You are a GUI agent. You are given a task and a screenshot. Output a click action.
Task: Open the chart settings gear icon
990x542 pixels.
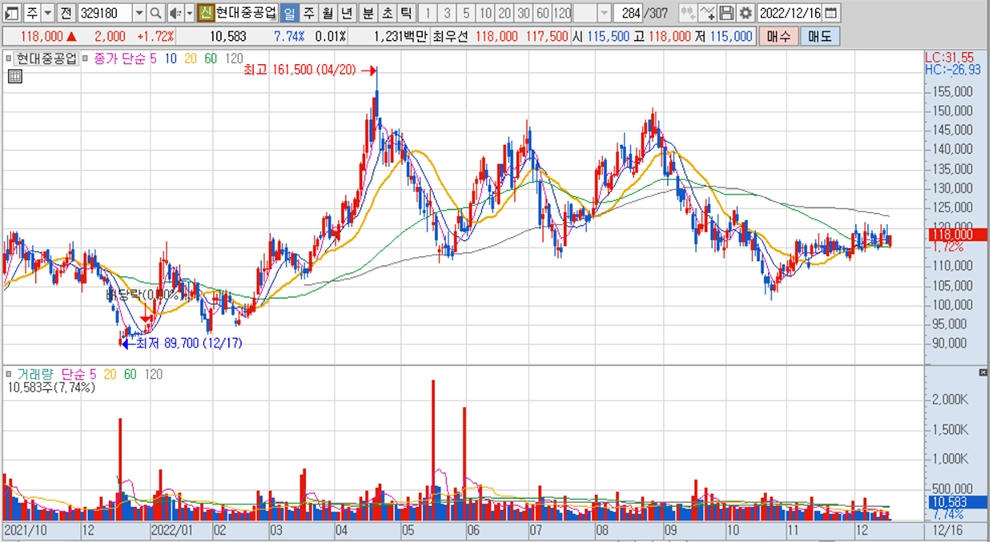pyautogui.click(x=745, y=13)
